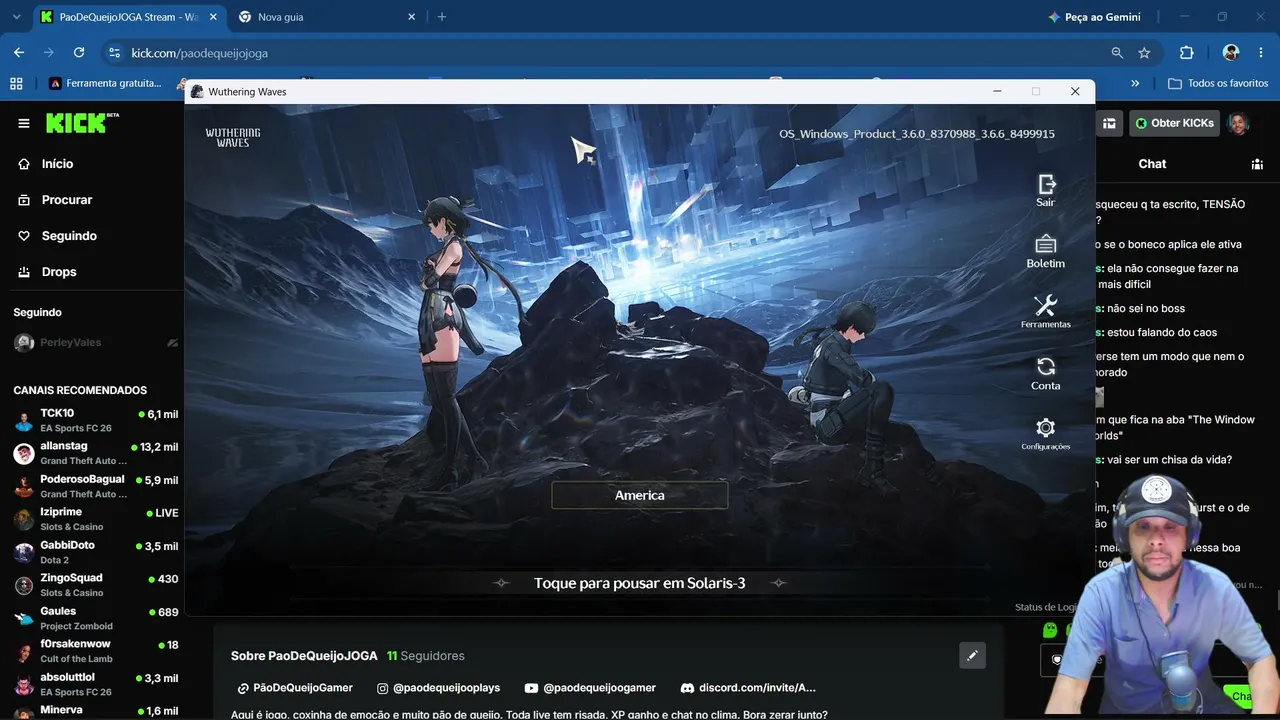Reload the Kick page

tap(79, 53)
